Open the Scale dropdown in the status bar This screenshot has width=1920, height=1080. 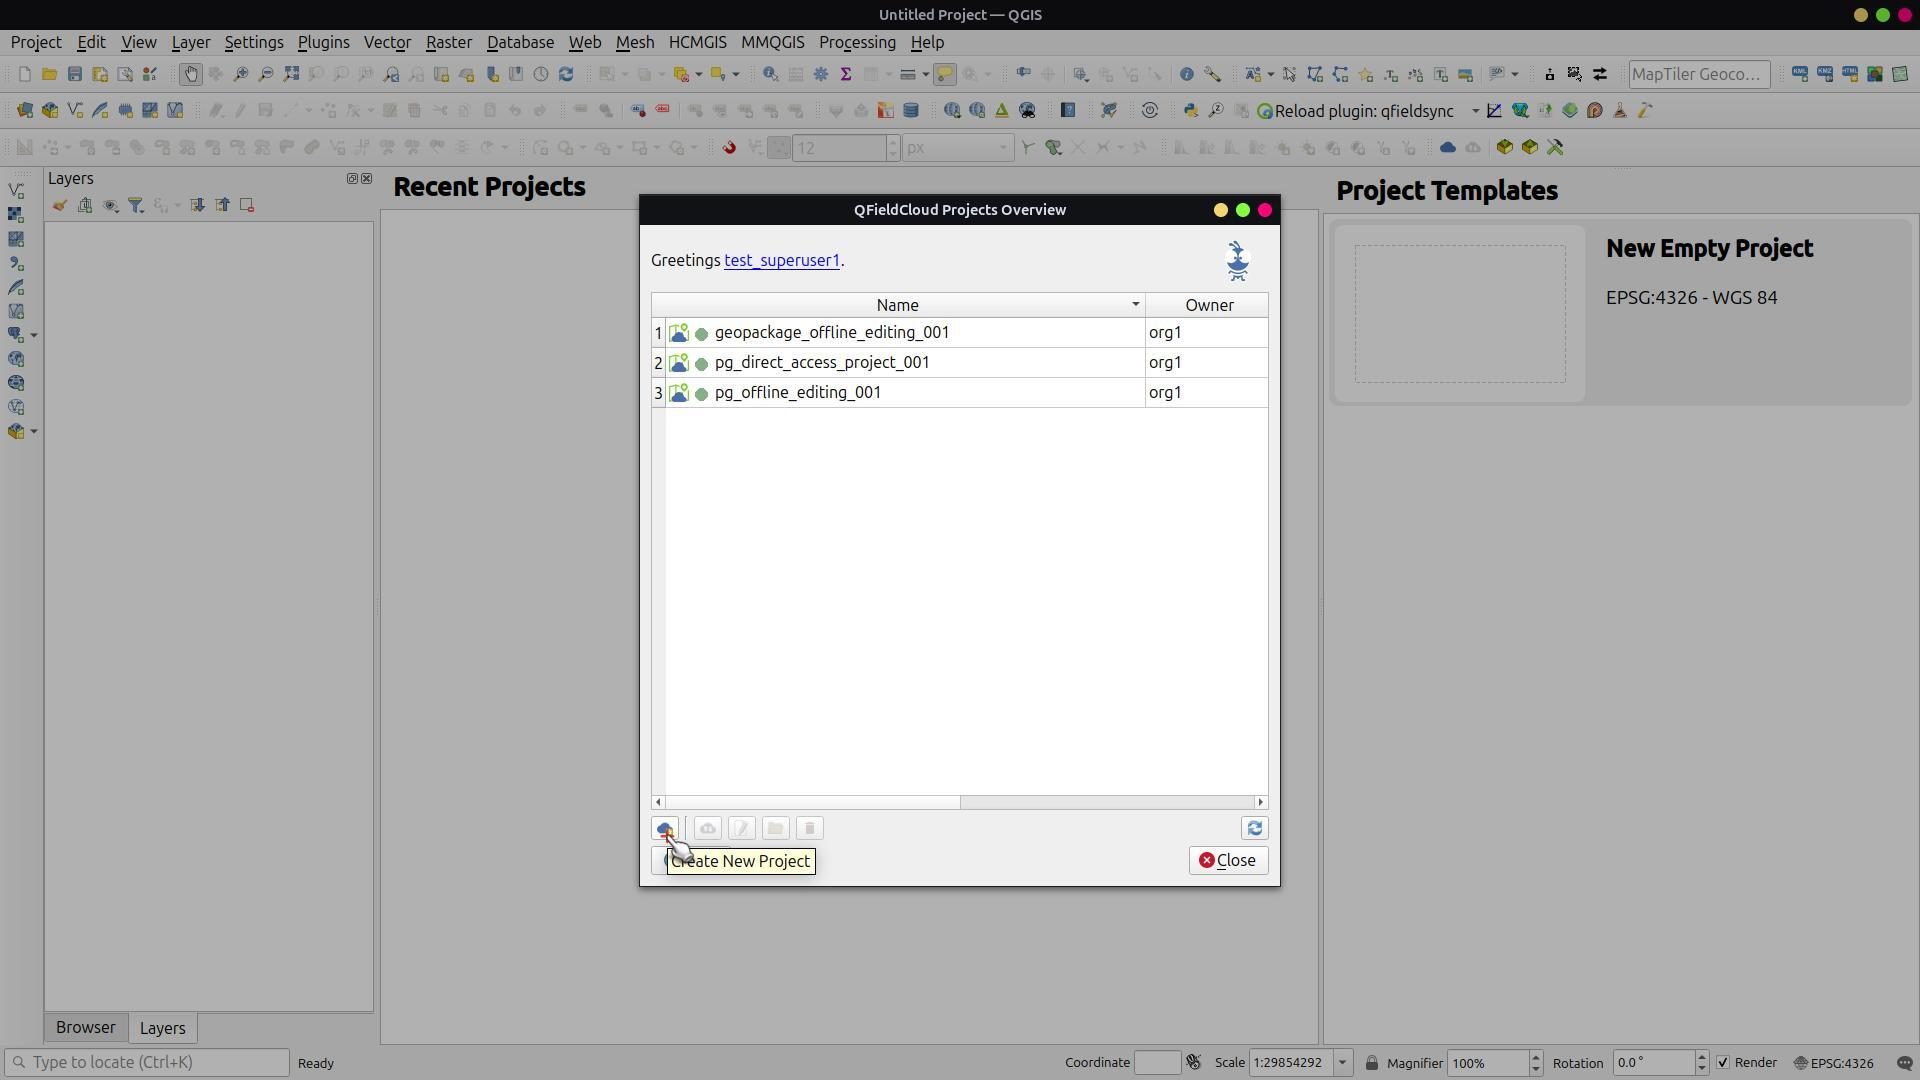click(1342, 1063)
